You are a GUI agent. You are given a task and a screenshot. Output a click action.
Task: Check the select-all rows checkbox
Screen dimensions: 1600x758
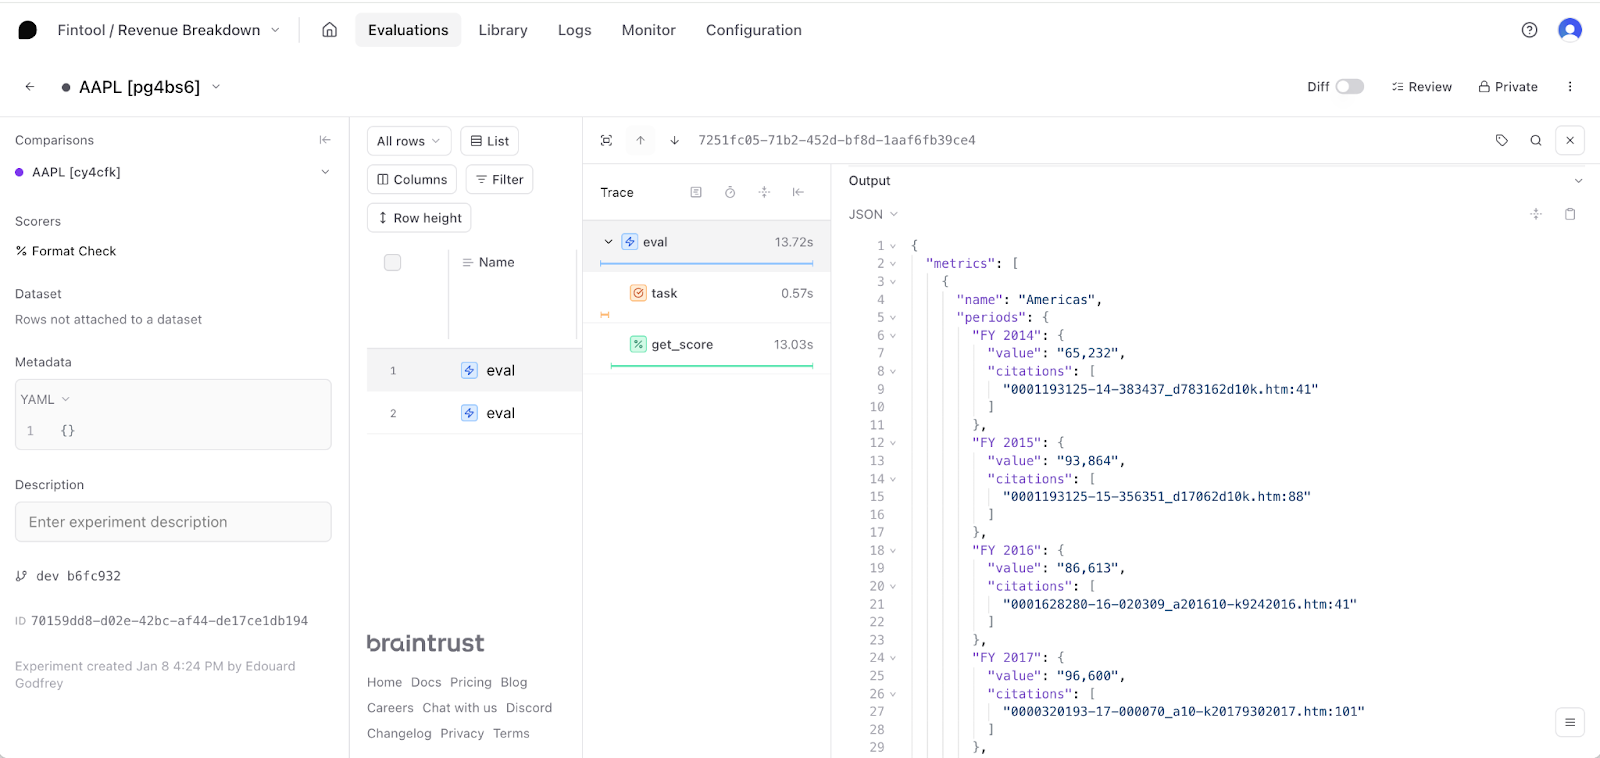[393, 263]
